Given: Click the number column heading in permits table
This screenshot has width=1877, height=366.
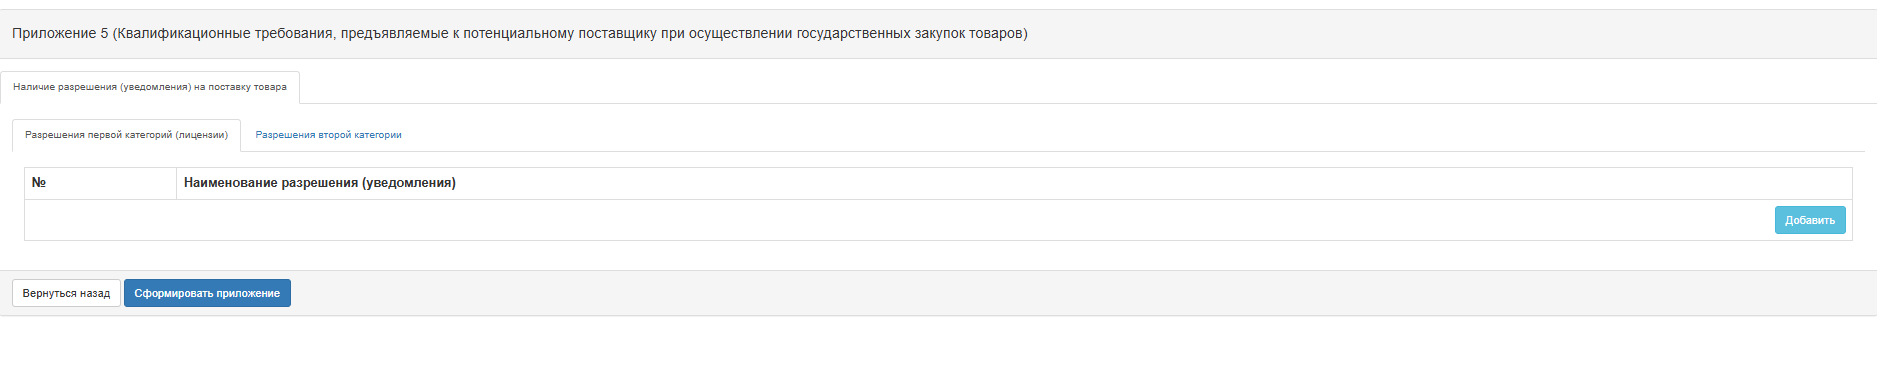Looking at the screenshot, I should point(100,183).
